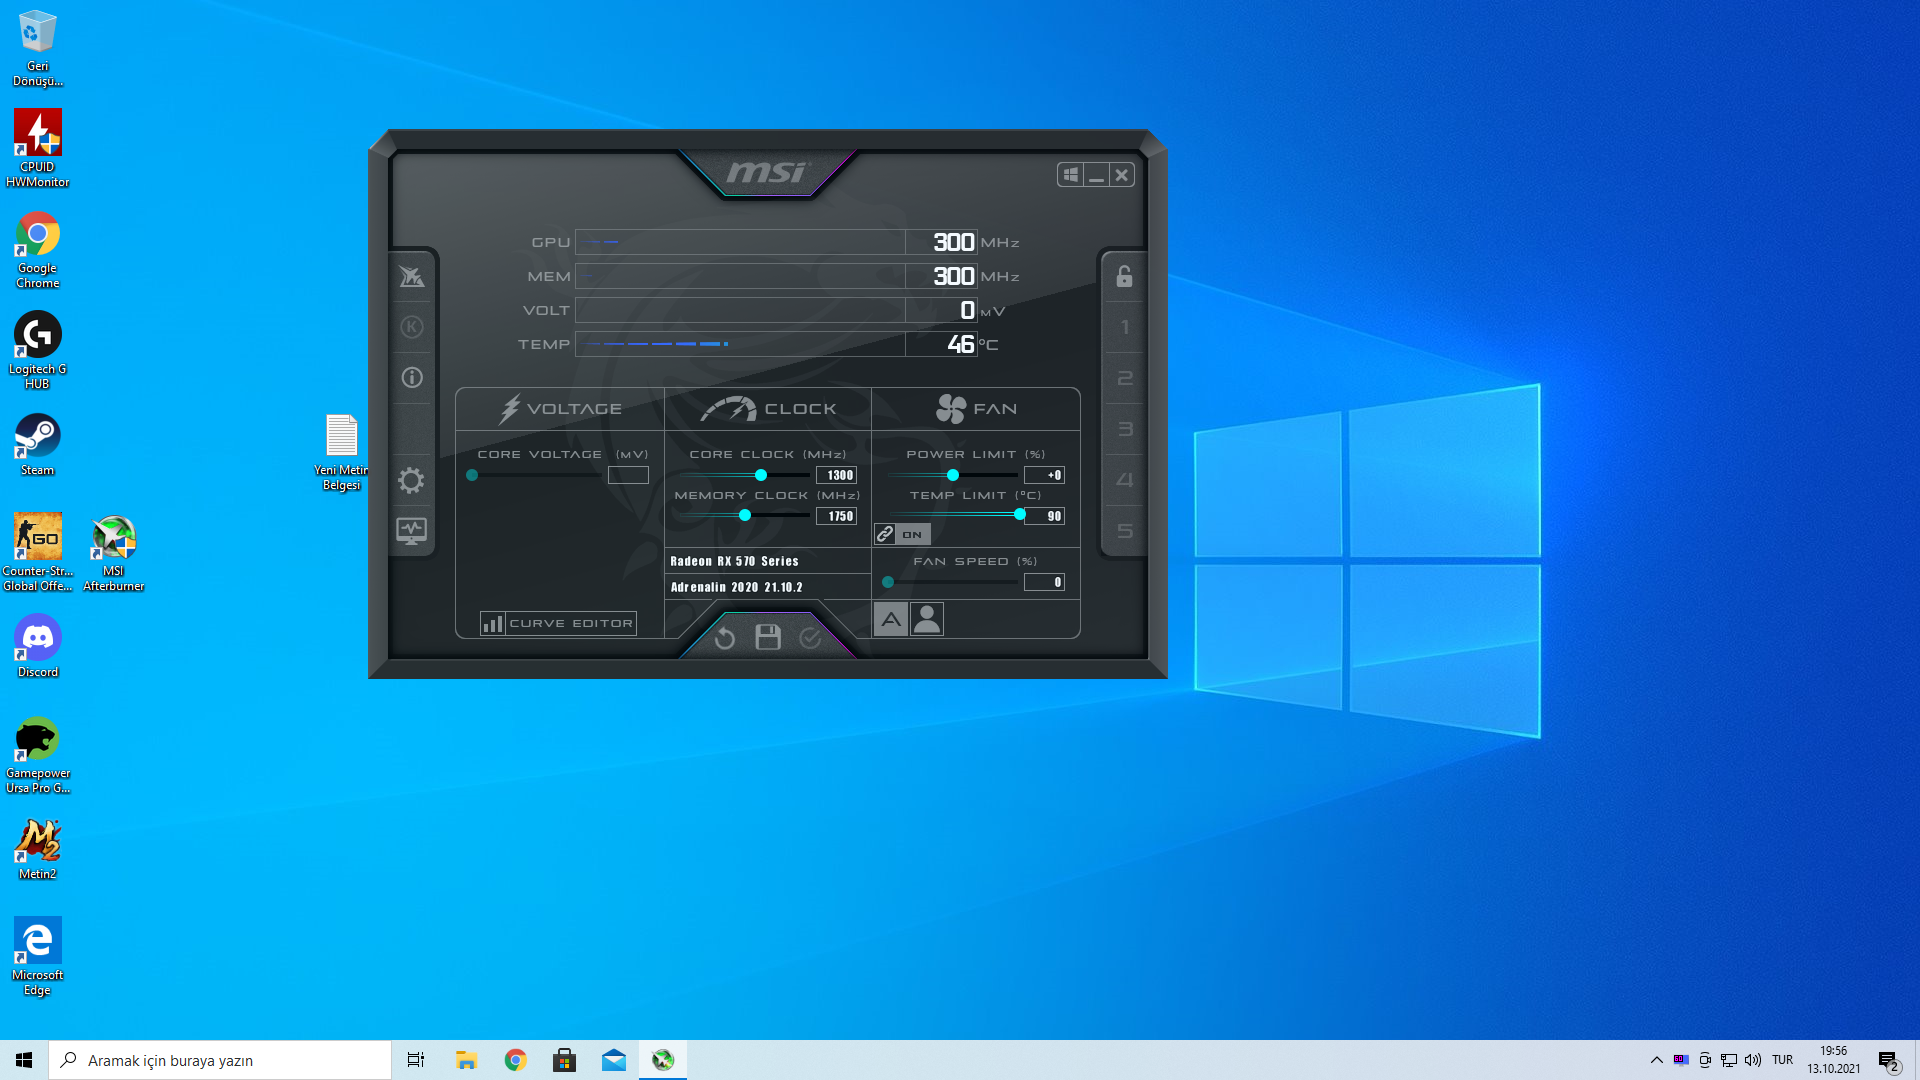Click the memory clock value field 1750

[837, 517]
